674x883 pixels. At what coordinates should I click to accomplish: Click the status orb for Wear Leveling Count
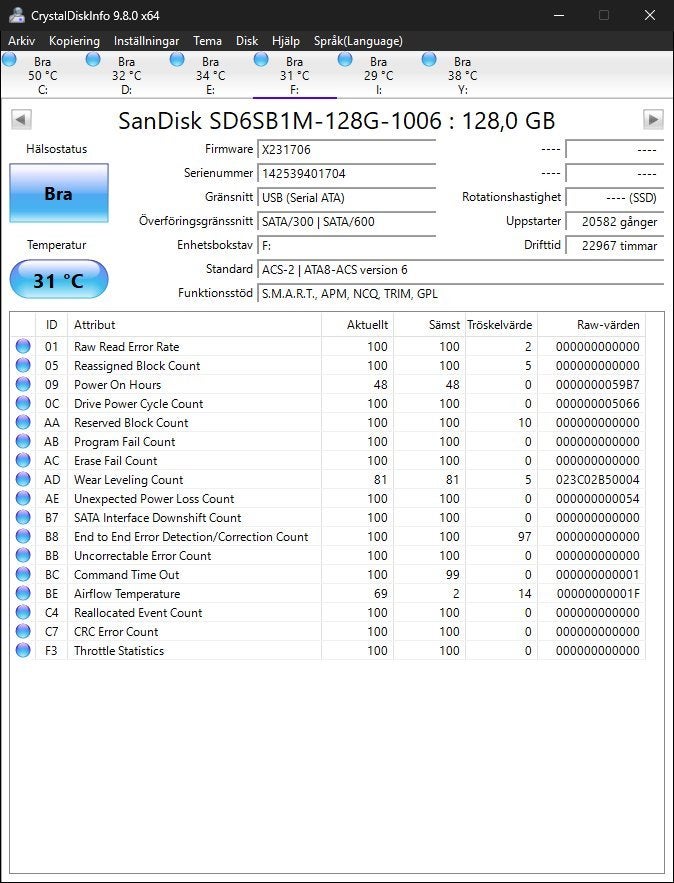[23, 479]
